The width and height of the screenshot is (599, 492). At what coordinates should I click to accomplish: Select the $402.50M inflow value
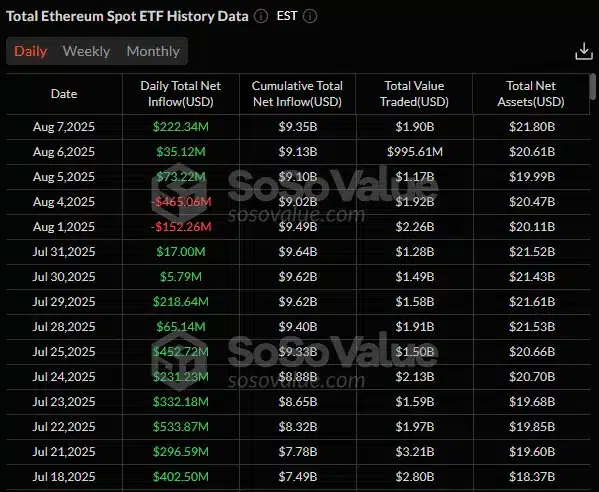(181, 477)
